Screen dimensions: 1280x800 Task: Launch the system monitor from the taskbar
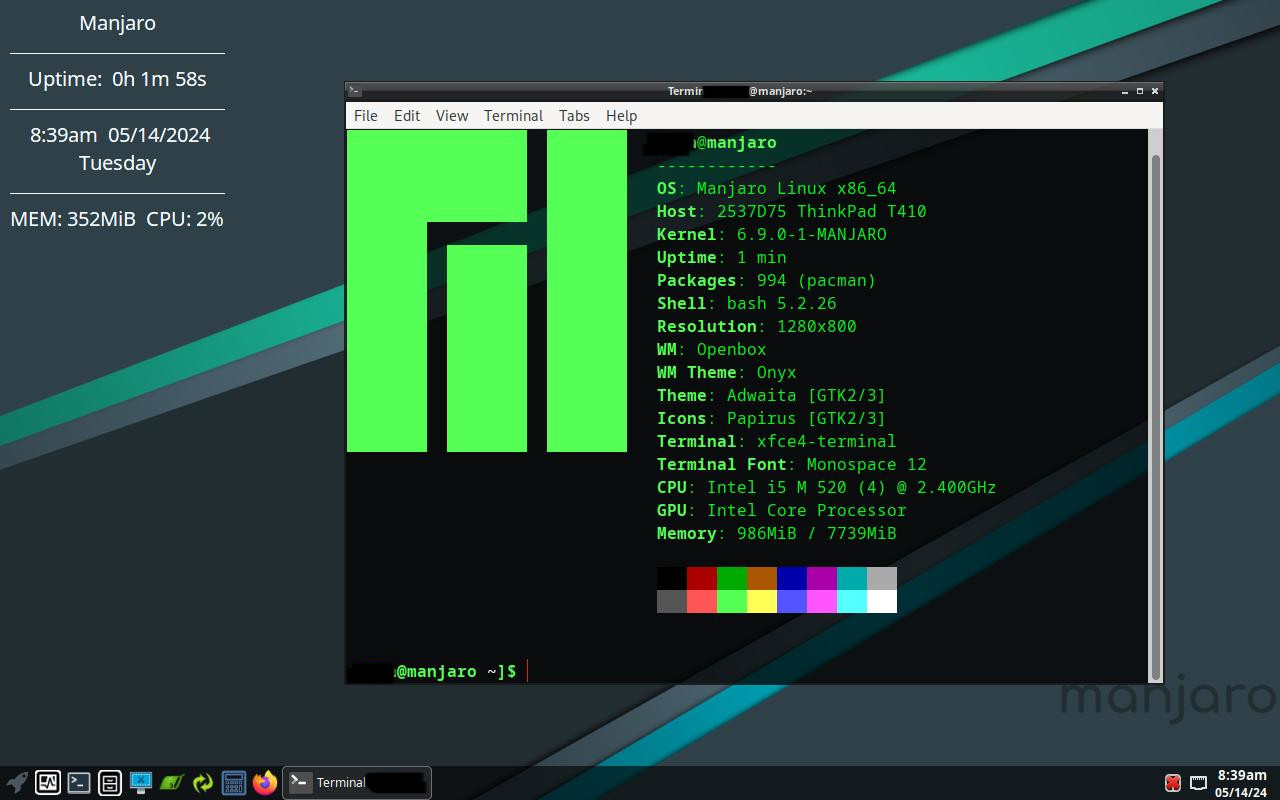48,782
